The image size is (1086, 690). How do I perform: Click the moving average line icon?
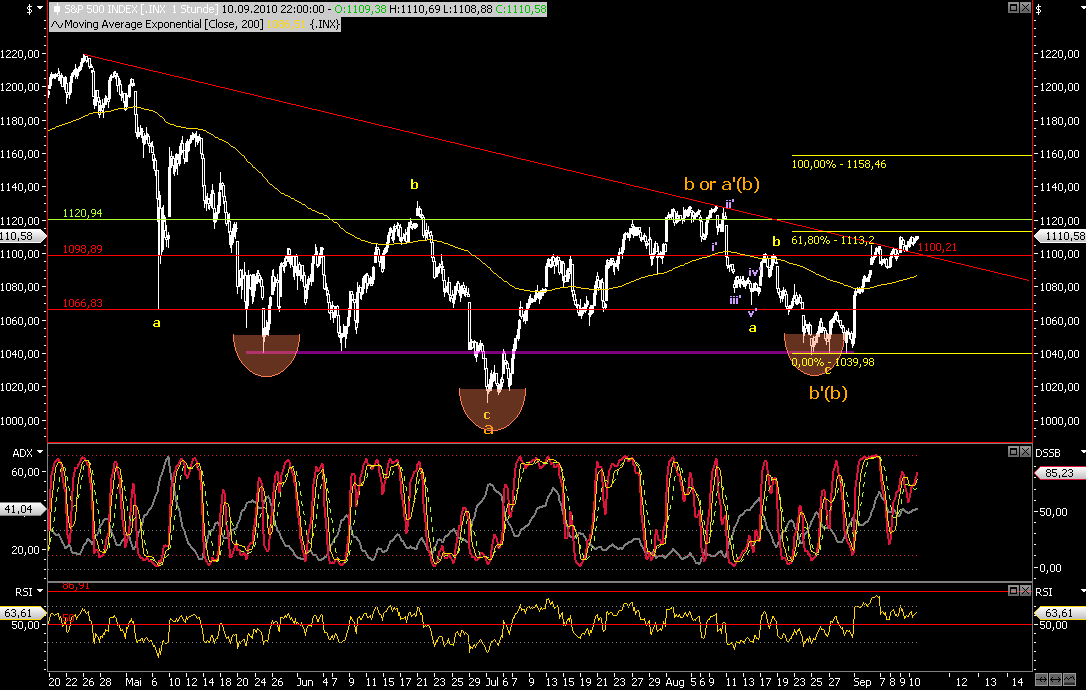57,24
